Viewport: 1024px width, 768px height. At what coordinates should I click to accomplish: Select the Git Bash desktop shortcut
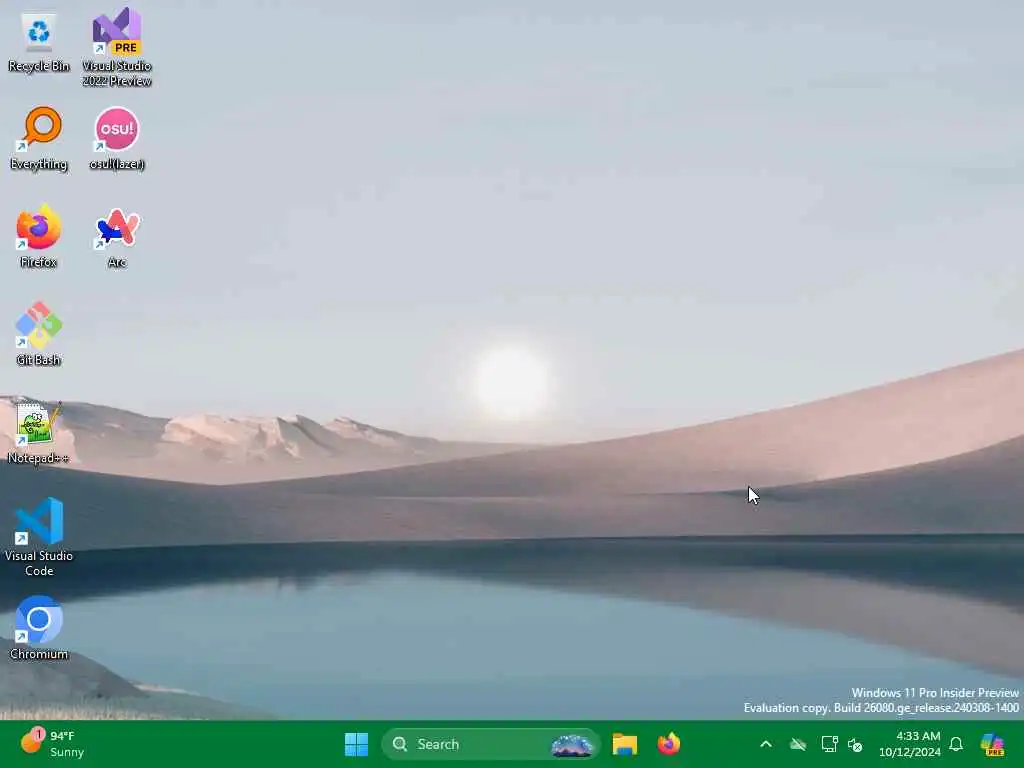39,334
